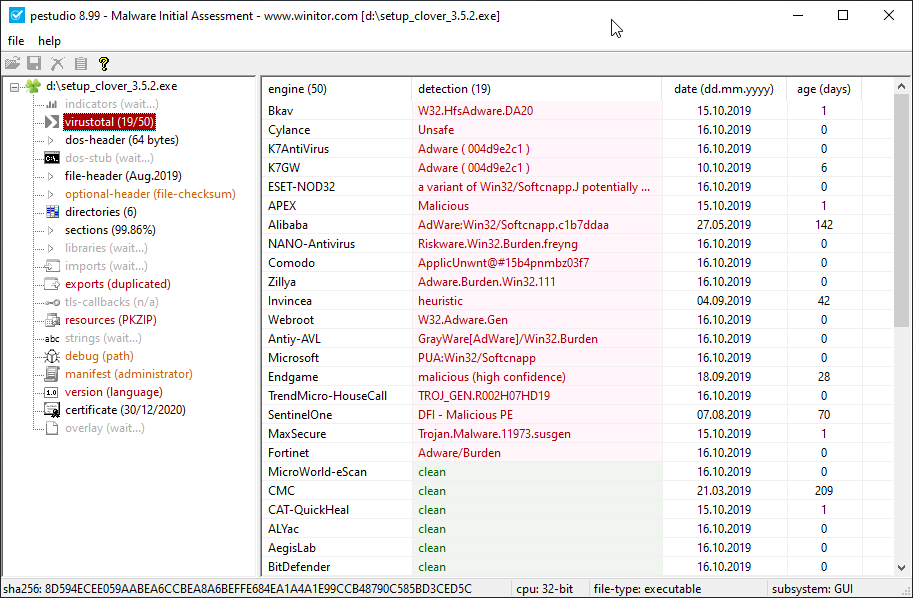
Task: Click the pestudio app icon in title bar
Action: pyautogui.click(x=17, y=16)
